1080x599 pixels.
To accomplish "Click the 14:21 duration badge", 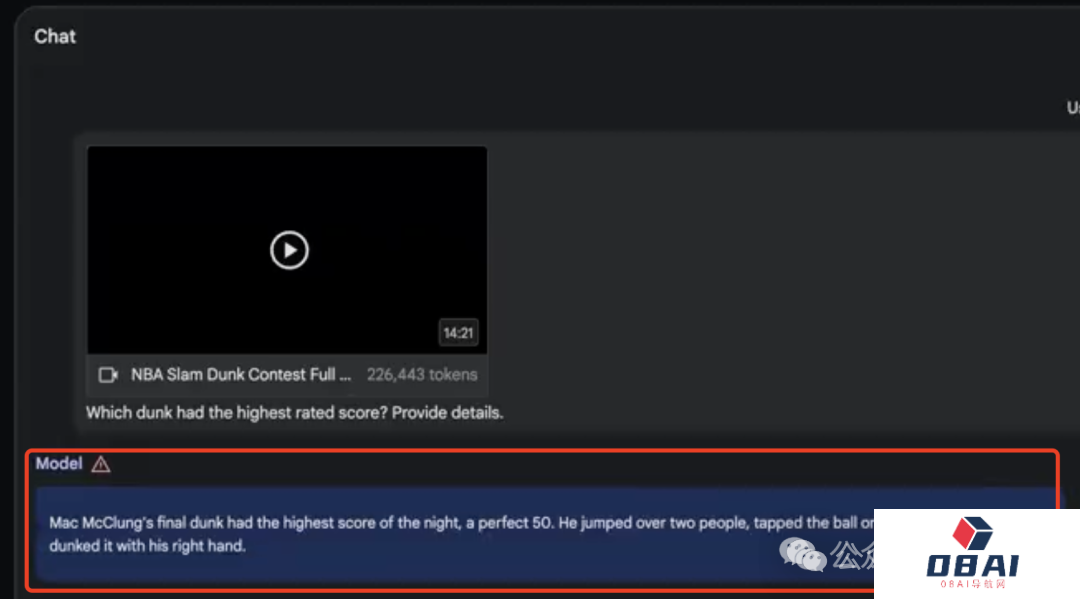I will (x=458, y=333).
